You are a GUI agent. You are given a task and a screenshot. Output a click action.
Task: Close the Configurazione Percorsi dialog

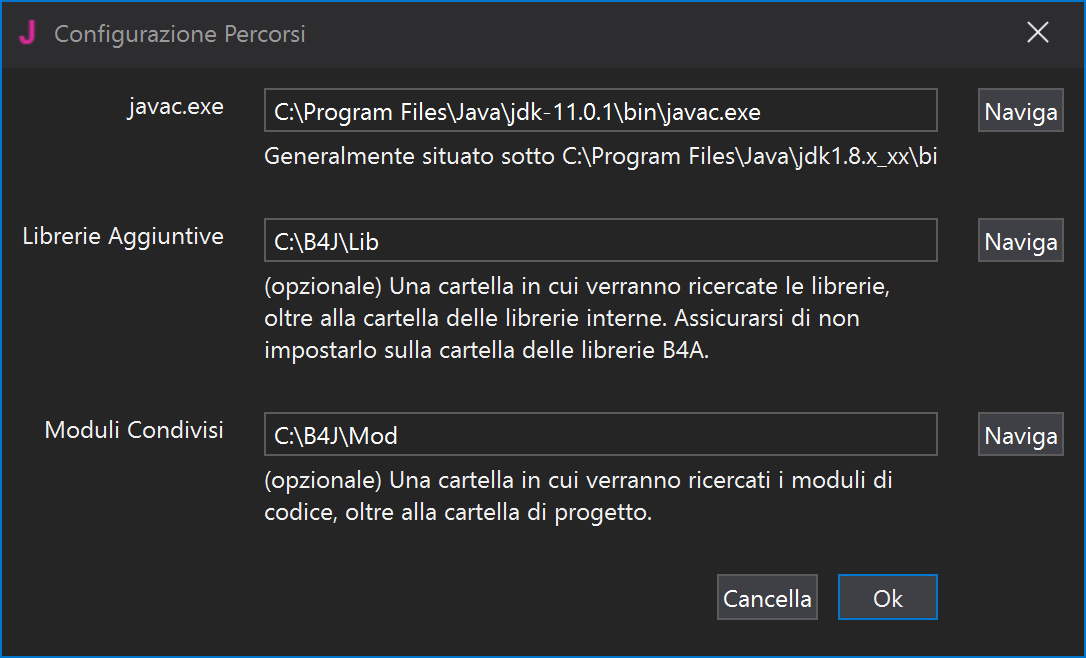(x=1038, y=32)
